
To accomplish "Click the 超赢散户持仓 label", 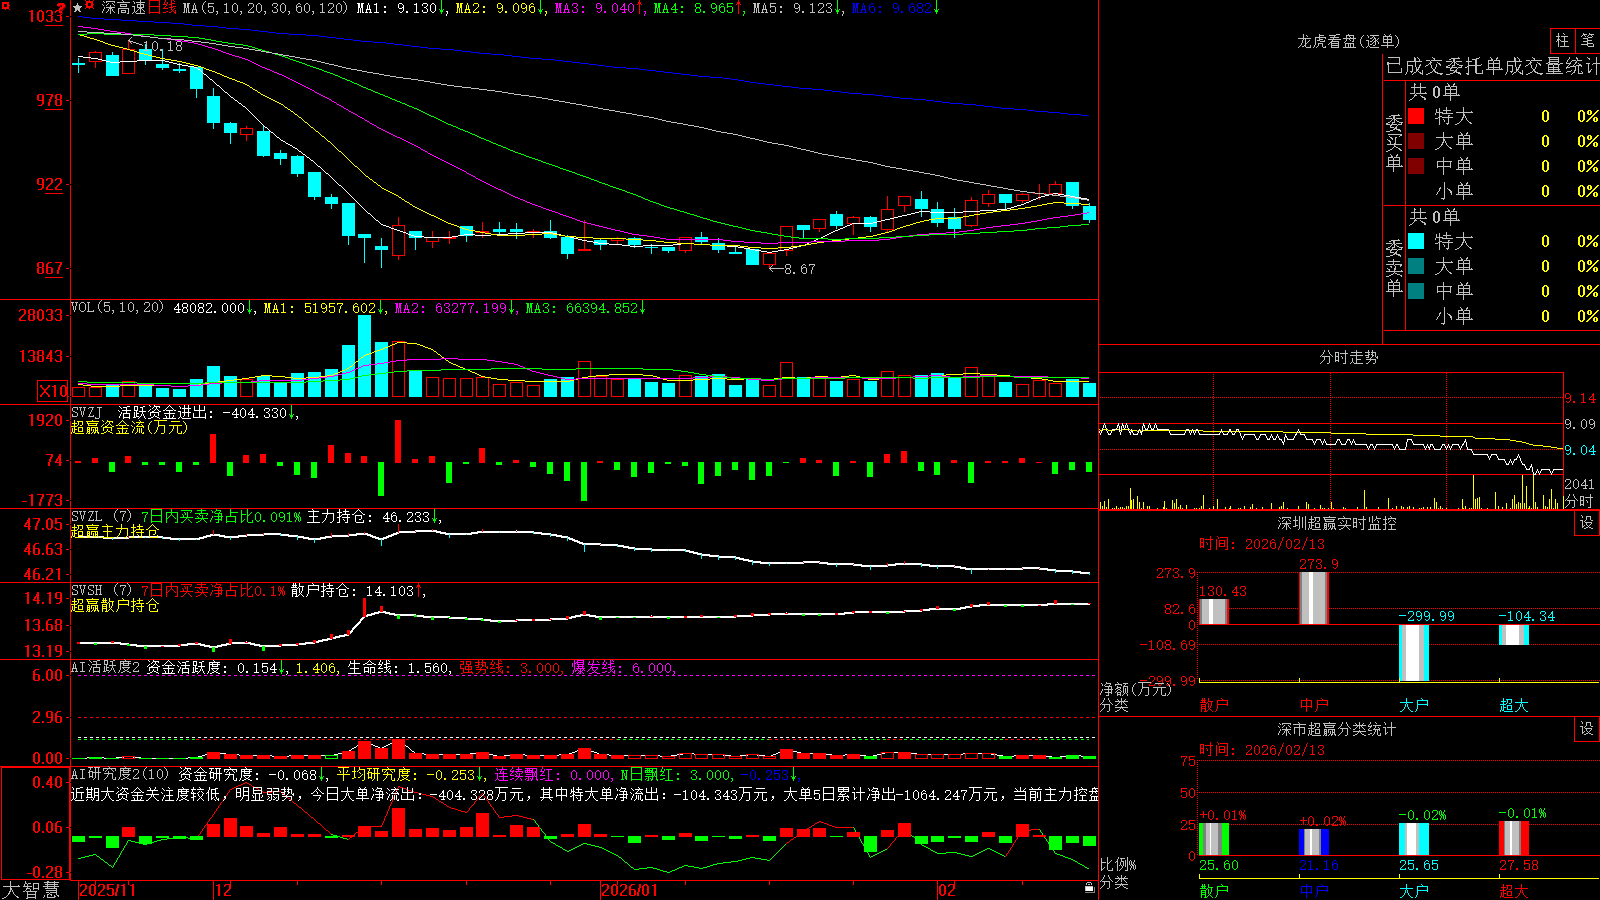I will coord(115,605).
